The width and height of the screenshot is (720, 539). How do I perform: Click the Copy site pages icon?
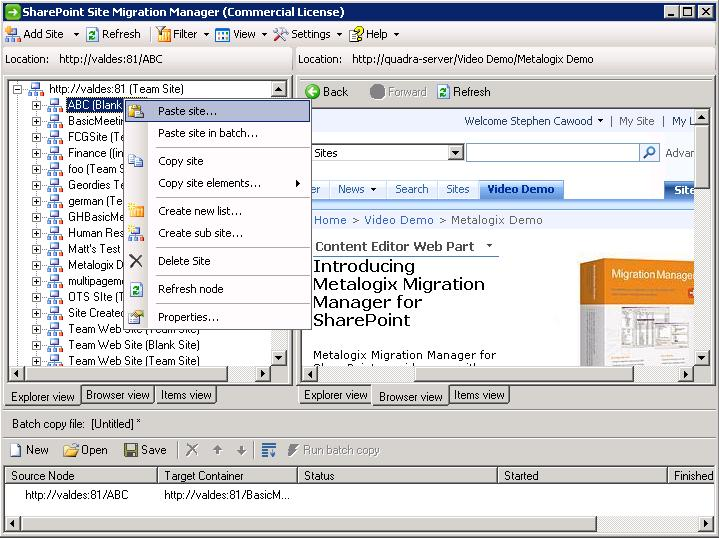(136, 161)
